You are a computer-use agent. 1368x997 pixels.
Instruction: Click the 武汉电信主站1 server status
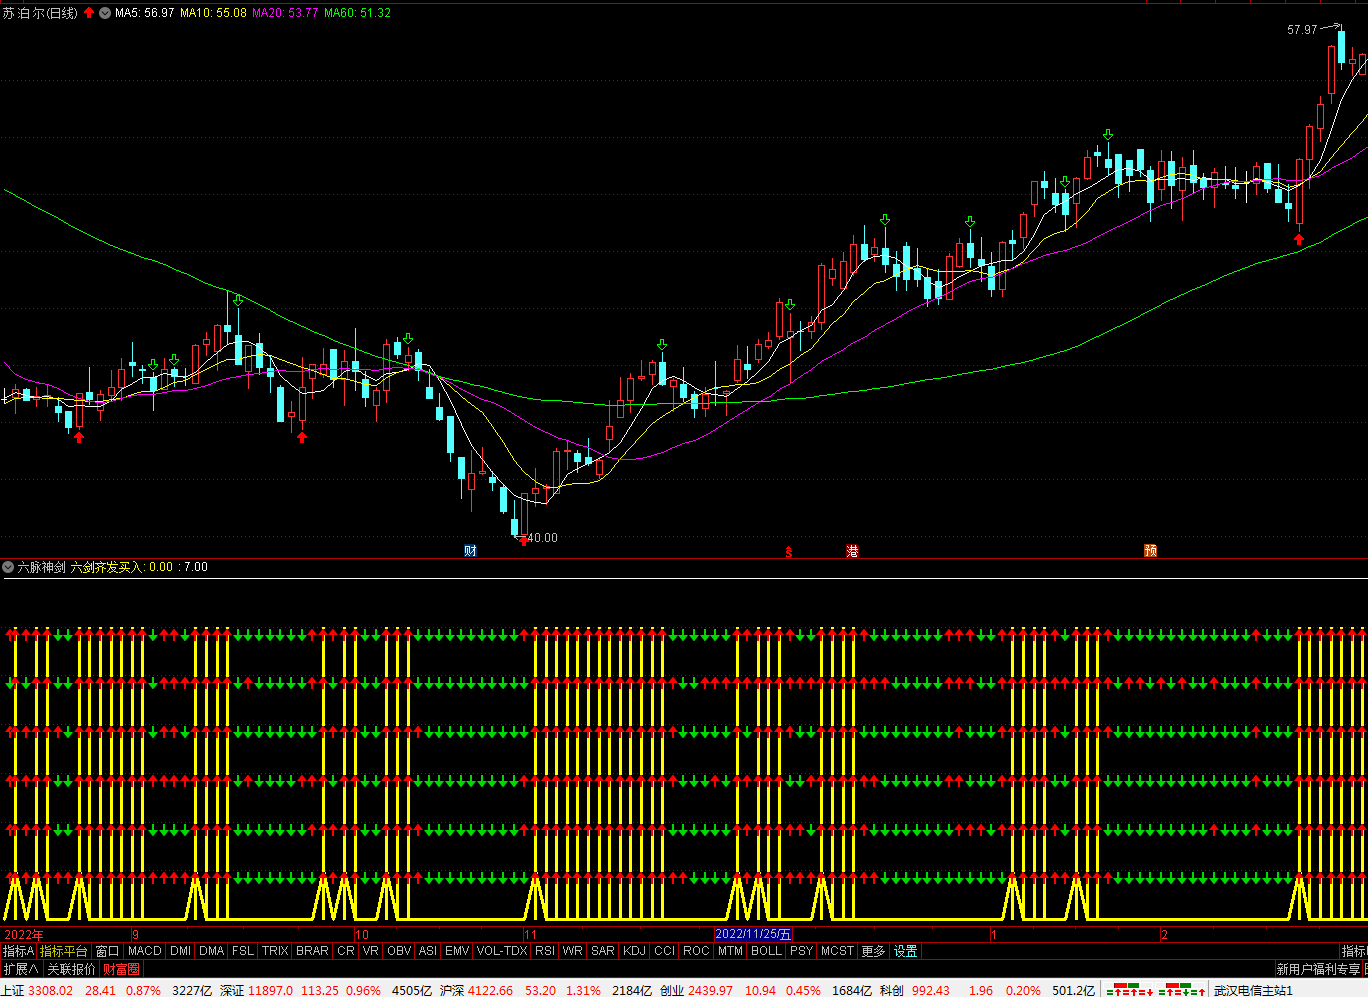[x=1253, y=990]
